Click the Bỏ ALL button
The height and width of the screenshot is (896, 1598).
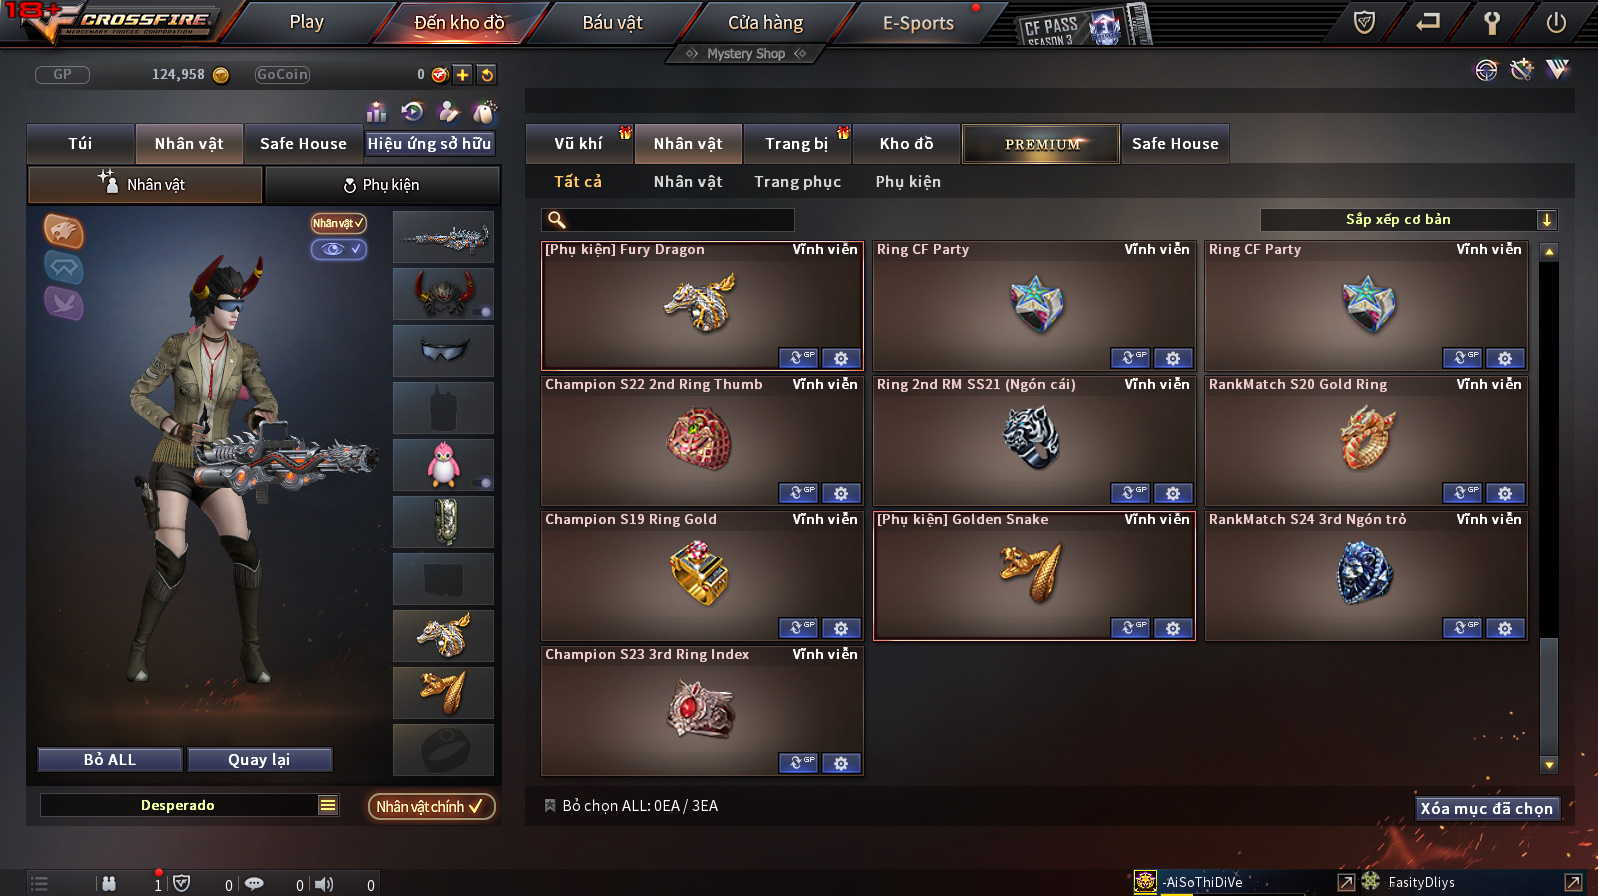pyautogui.click(x=110, y=760)
